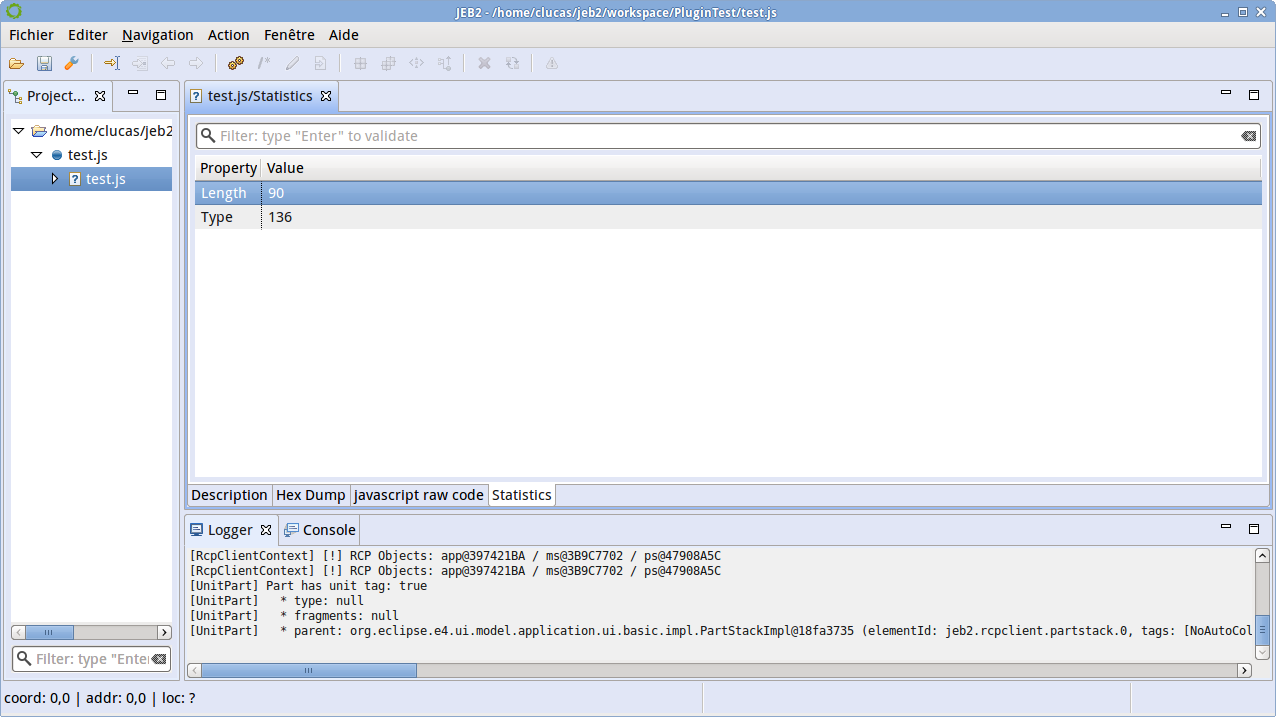Switch to the Description tab
Viewport: 1276px width, 717px height.
[x=229, y=495]
